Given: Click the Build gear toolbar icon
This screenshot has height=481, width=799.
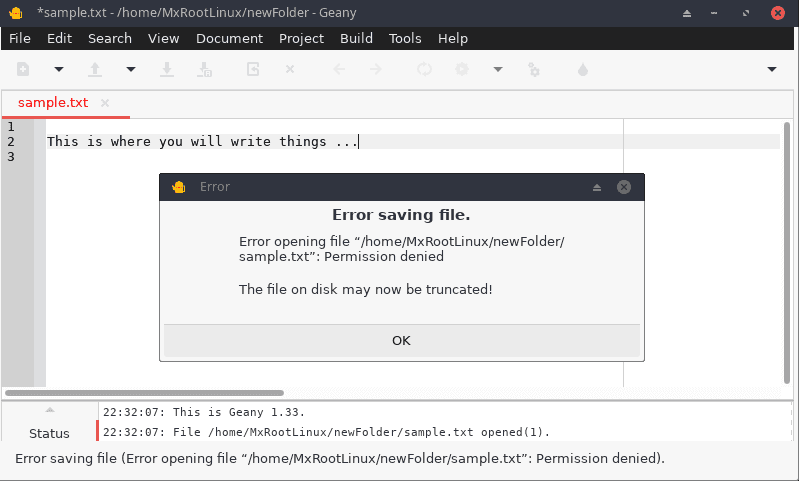Looking at the screenshot, I should [x=462, y=69].
